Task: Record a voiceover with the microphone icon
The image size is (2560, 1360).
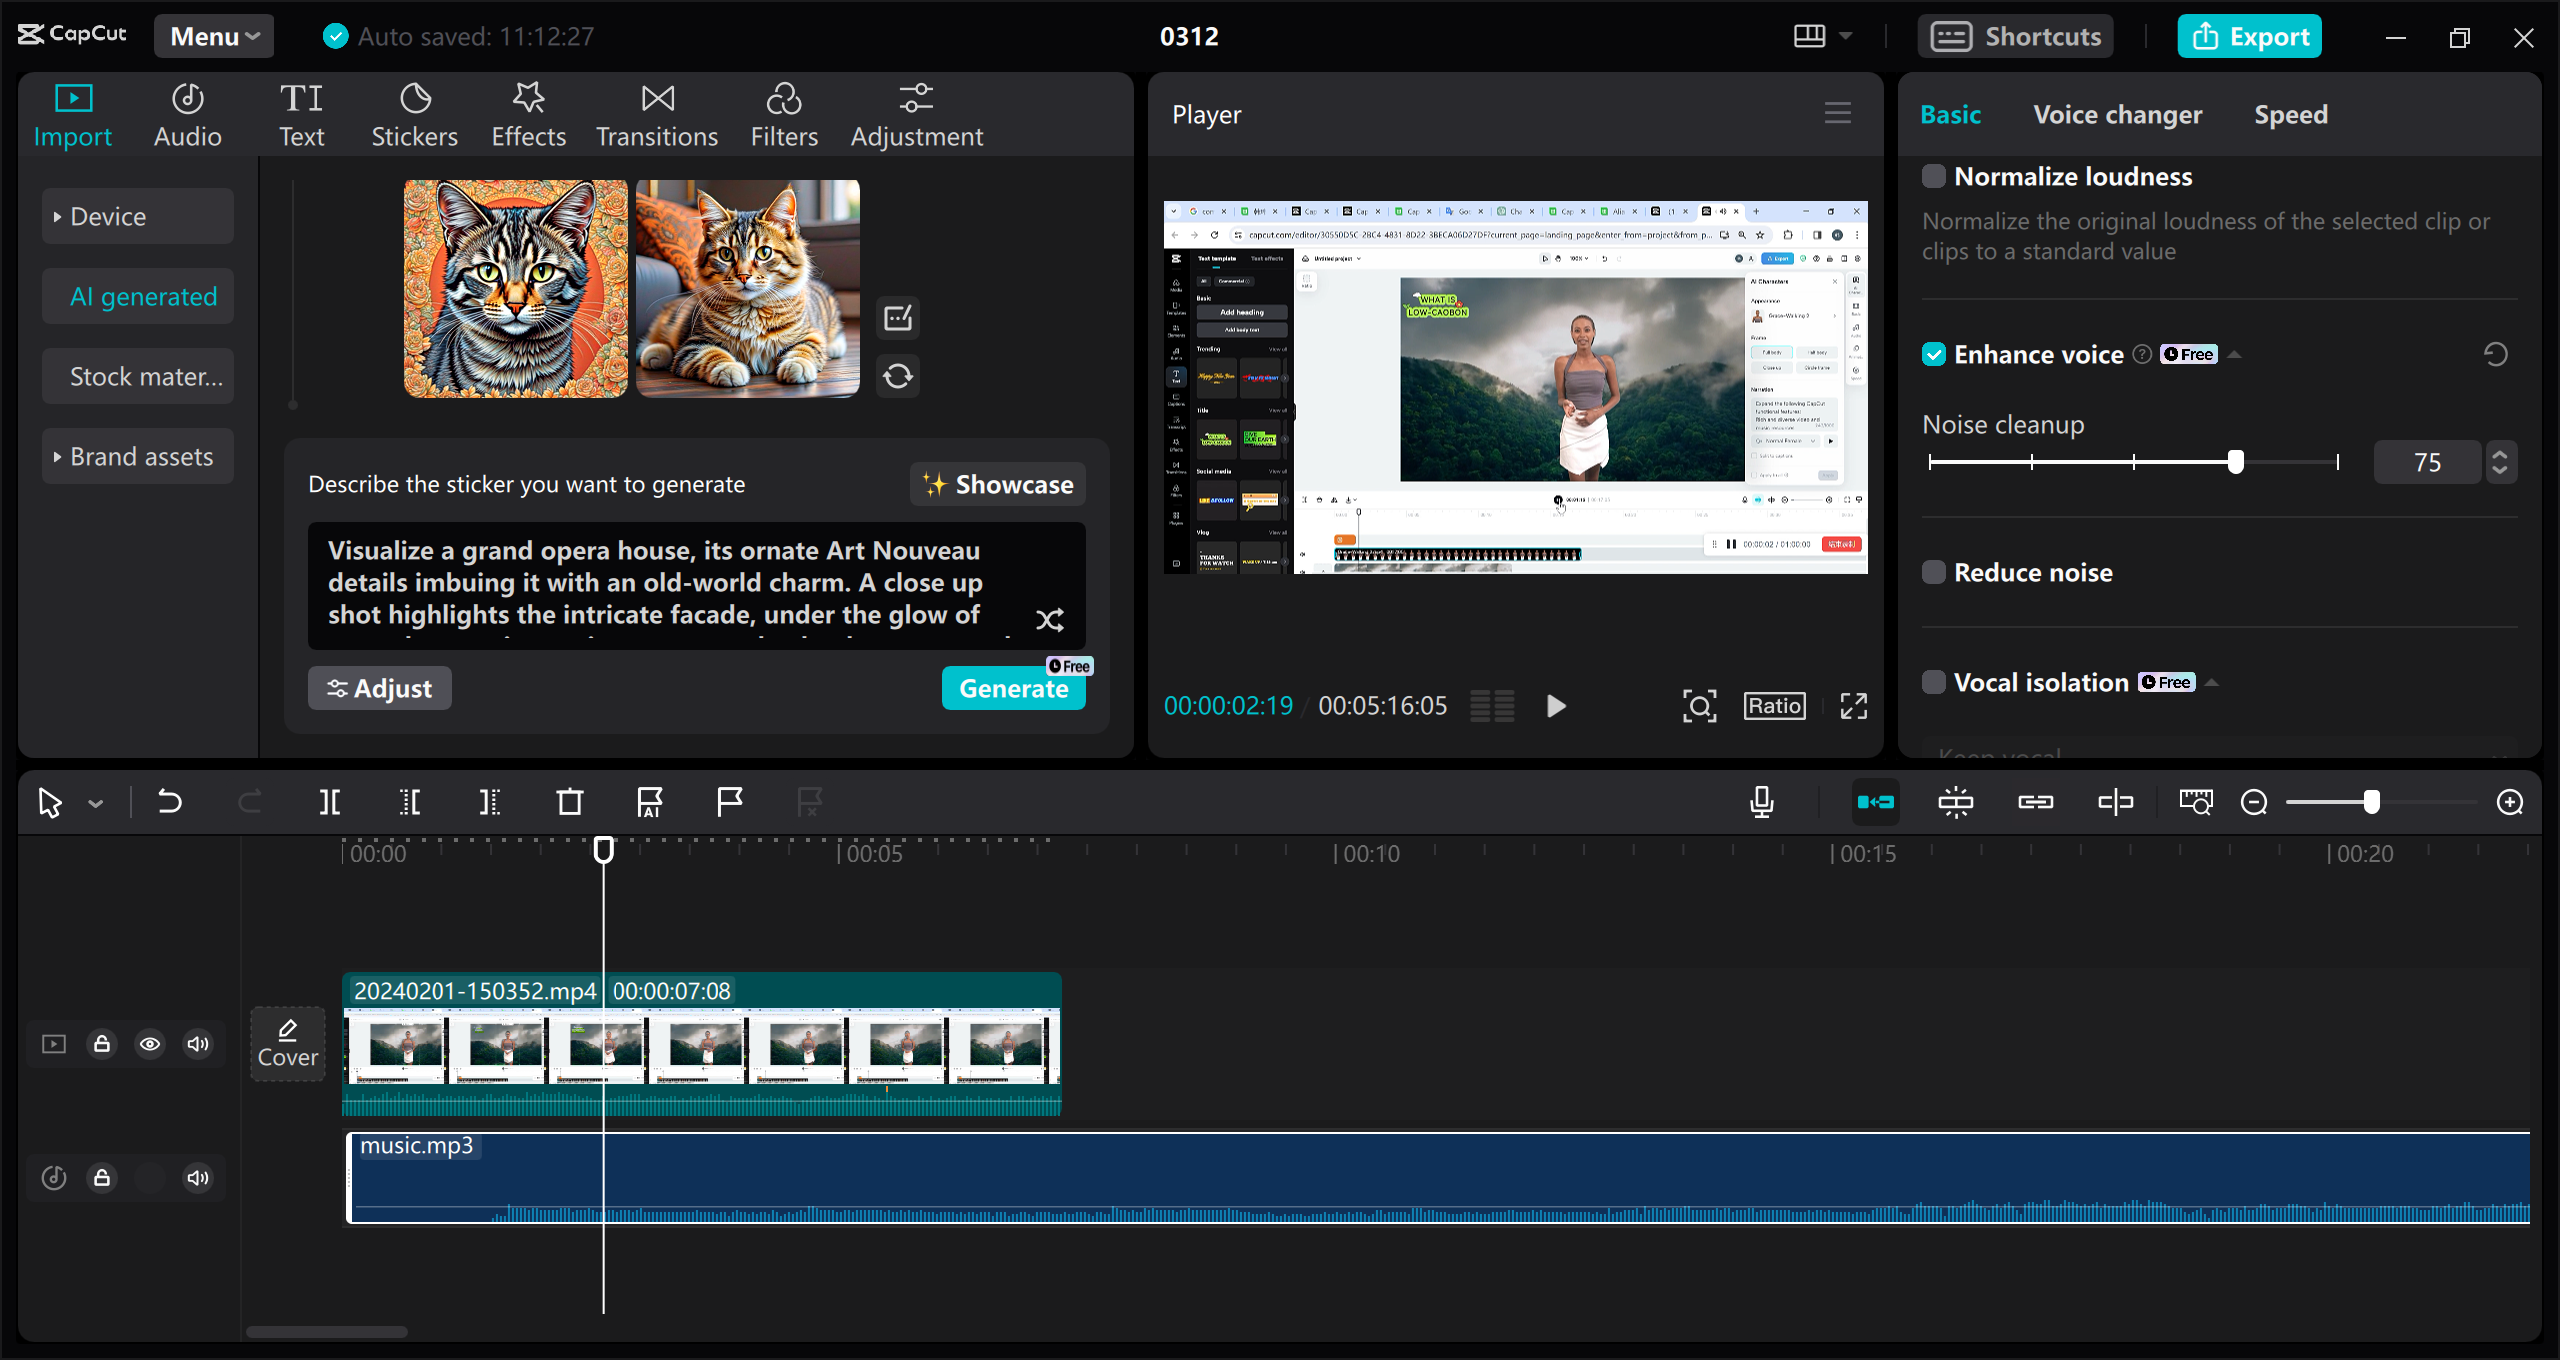Action: [1762, 801]
